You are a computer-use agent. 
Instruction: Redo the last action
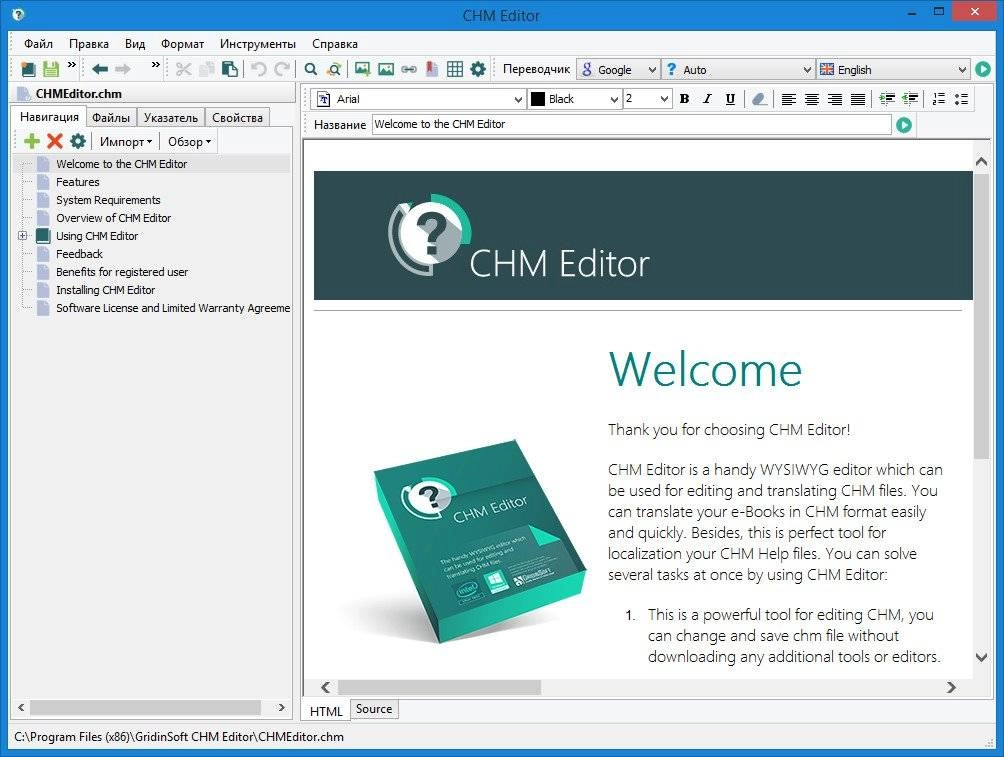tap(282, 69)
